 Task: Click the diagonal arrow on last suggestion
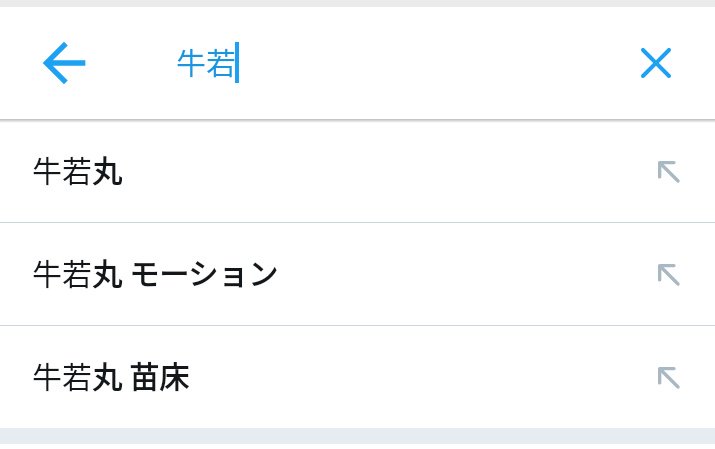pyautogui.click(x=668, y=377)
